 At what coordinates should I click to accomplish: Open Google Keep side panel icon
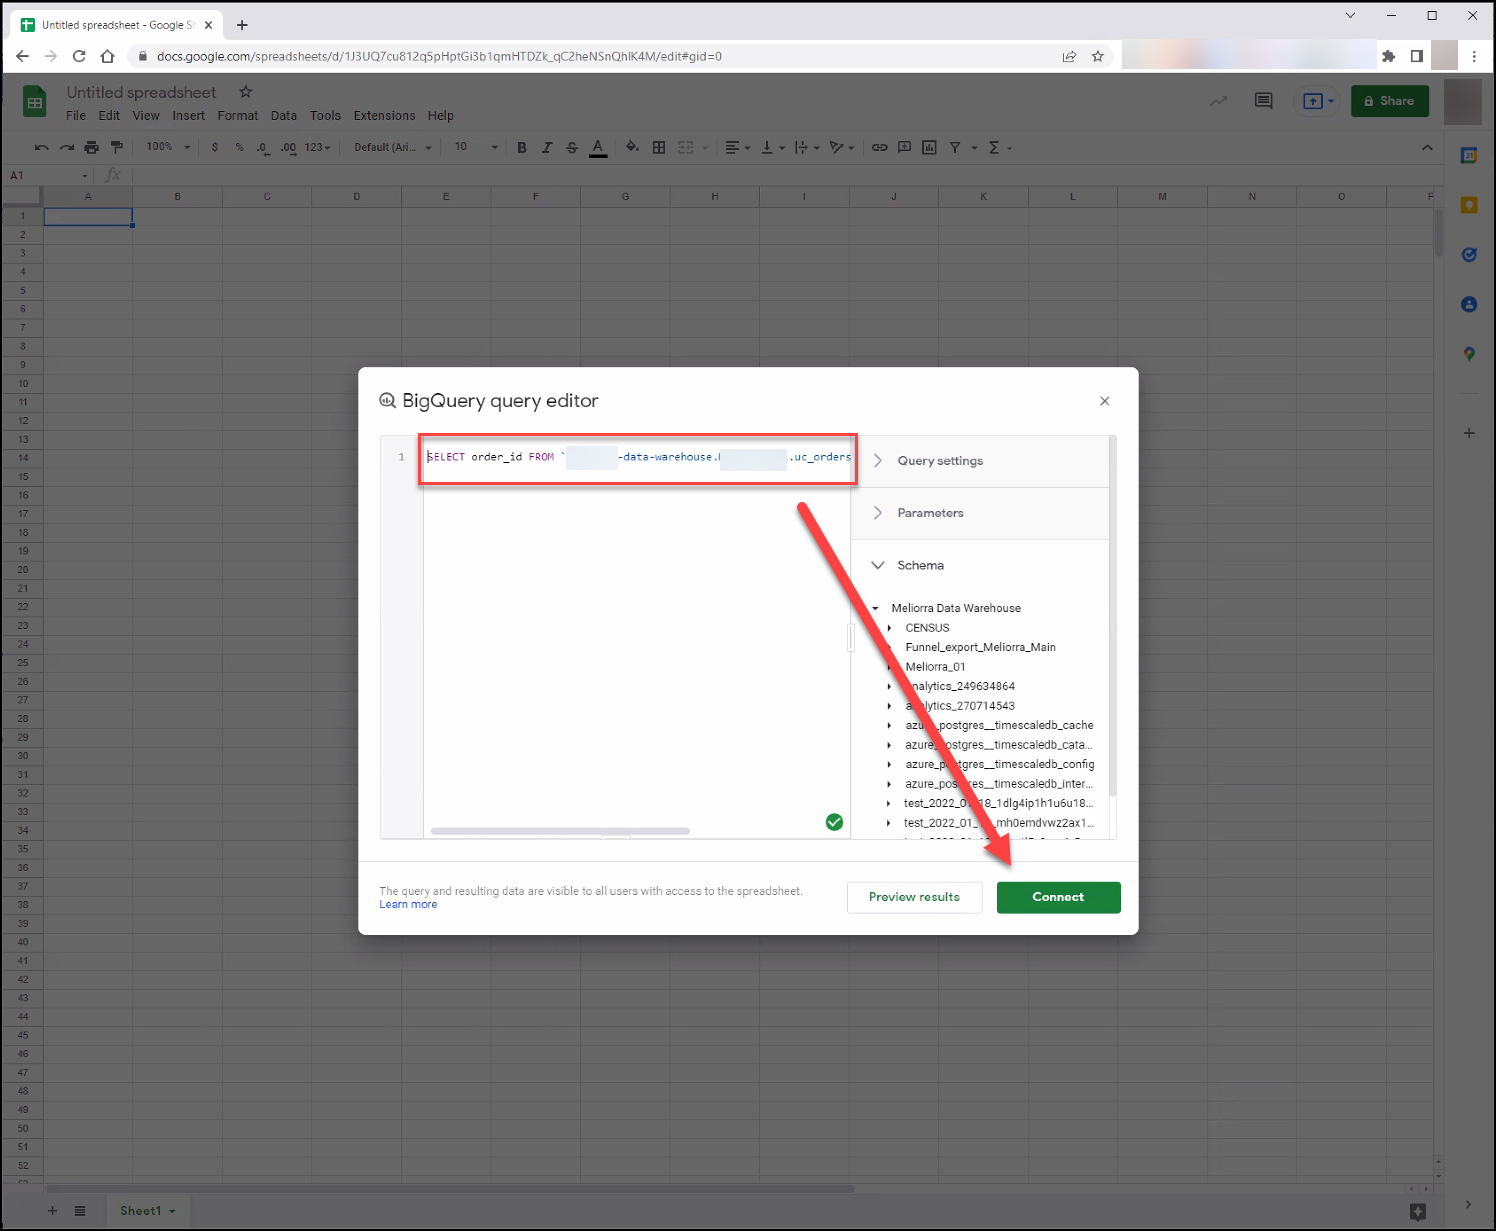[1469, 205]
